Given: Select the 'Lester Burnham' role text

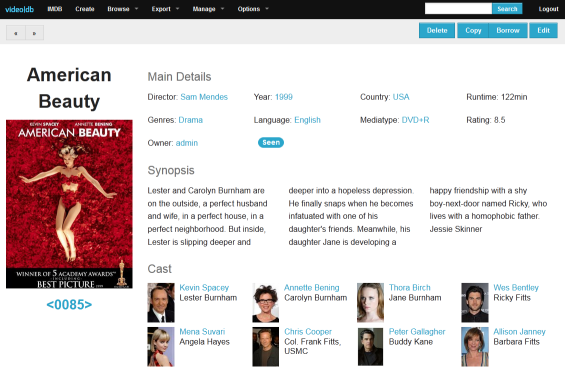Looking at the screenshot, I should 208,298.
